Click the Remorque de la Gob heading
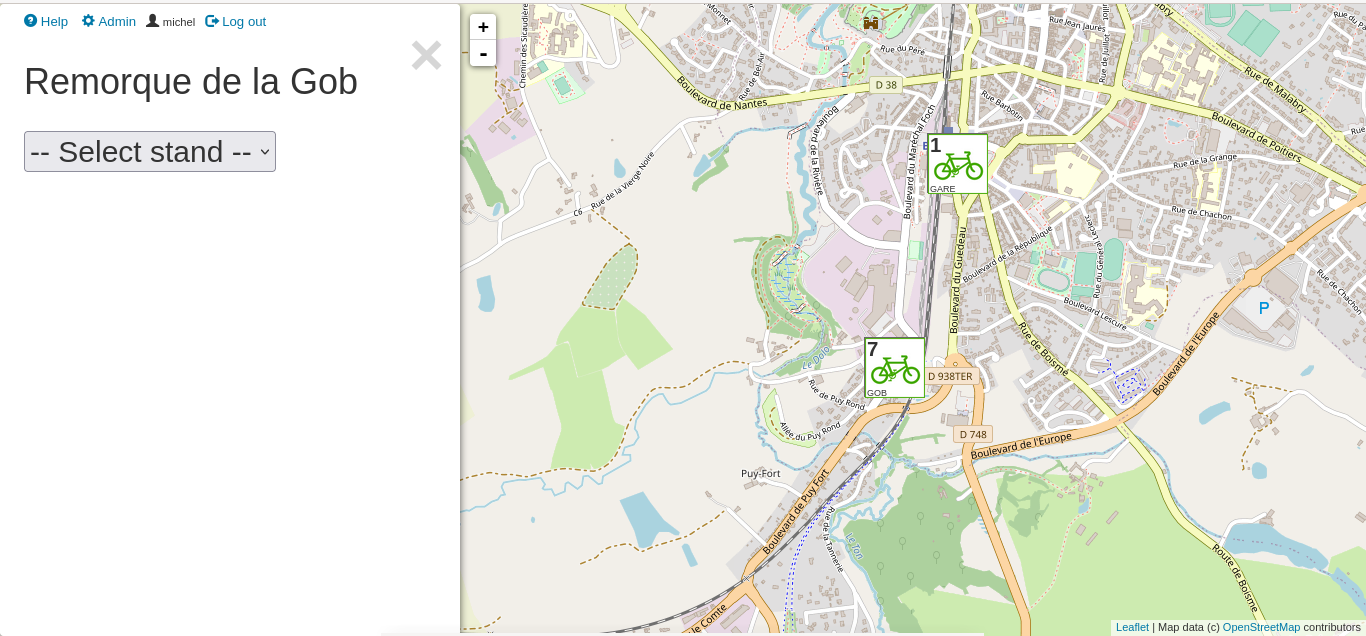Screen dimensions: 1366x636 [191, 82]
